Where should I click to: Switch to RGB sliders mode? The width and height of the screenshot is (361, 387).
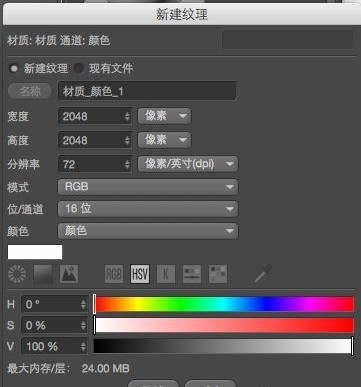[114, 274]
